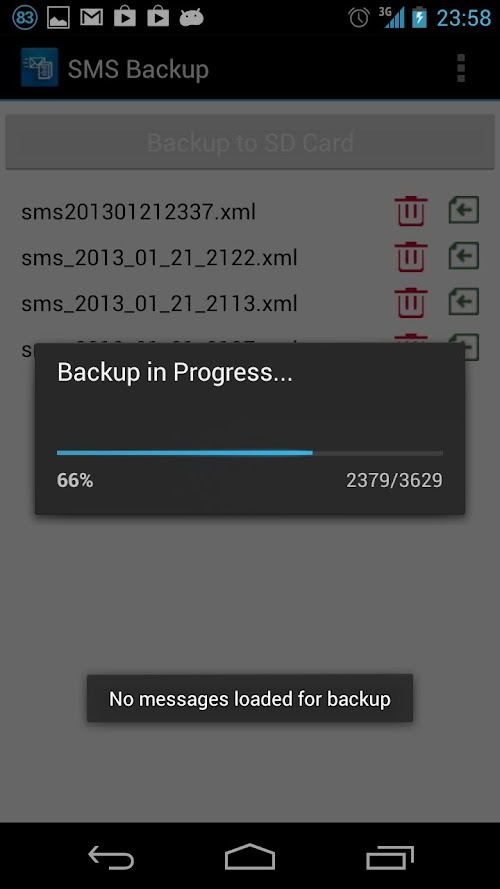The width and height of the screenshot is (500, 889).
Task: Open the three-dot overflow menu
Action: point(461,69)
